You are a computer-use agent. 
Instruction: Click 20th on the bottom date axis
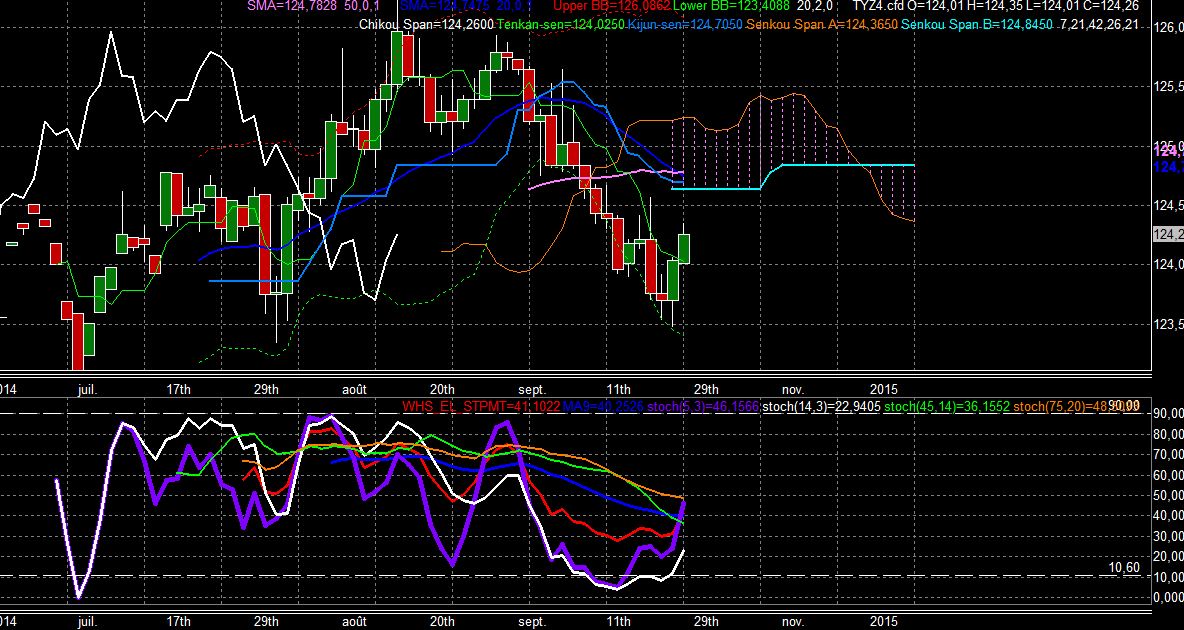point(442,621)
